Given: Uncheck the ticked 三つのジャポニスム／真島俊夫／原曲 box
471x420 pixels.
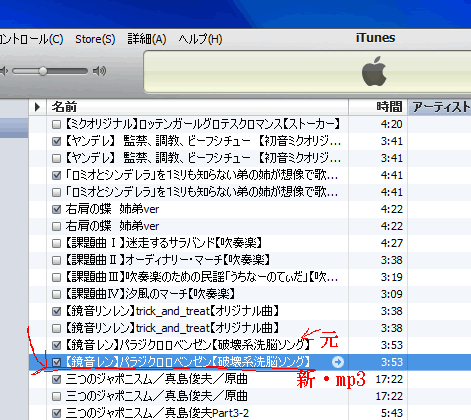Looking at the screenshot, I should pos(57,379).
